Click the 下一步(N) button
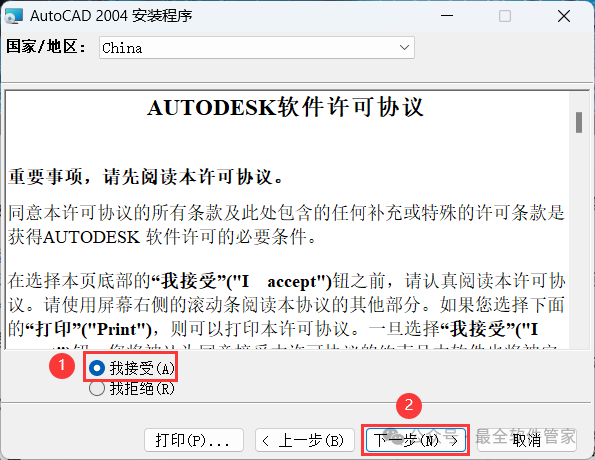Screen dimensions: 595x460 click(416, 440)
